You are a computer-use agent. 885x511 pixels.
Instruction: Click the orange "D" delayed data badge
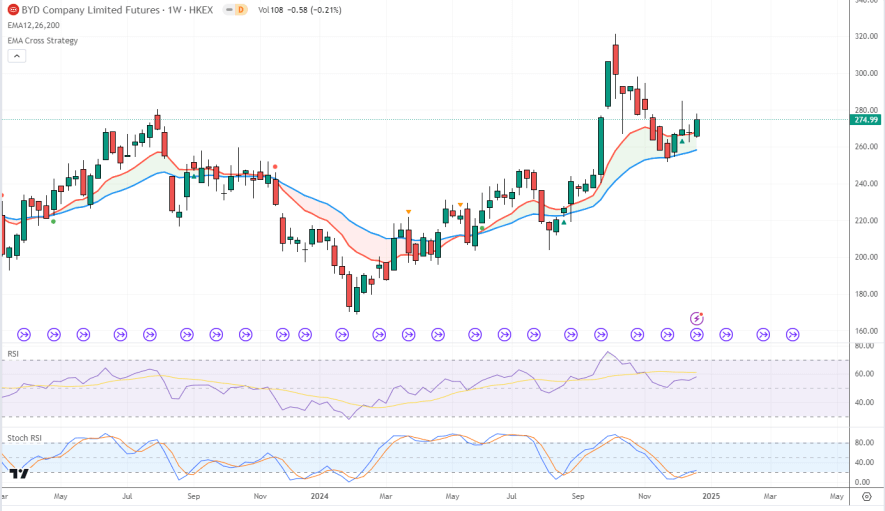(241, 9)
